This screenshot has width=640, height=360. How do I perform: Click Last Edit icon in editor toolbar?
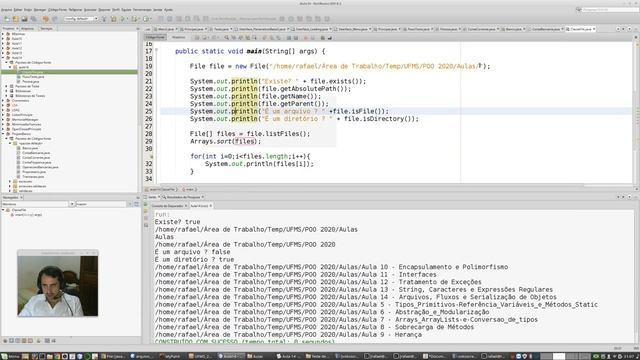pos(197,38)
